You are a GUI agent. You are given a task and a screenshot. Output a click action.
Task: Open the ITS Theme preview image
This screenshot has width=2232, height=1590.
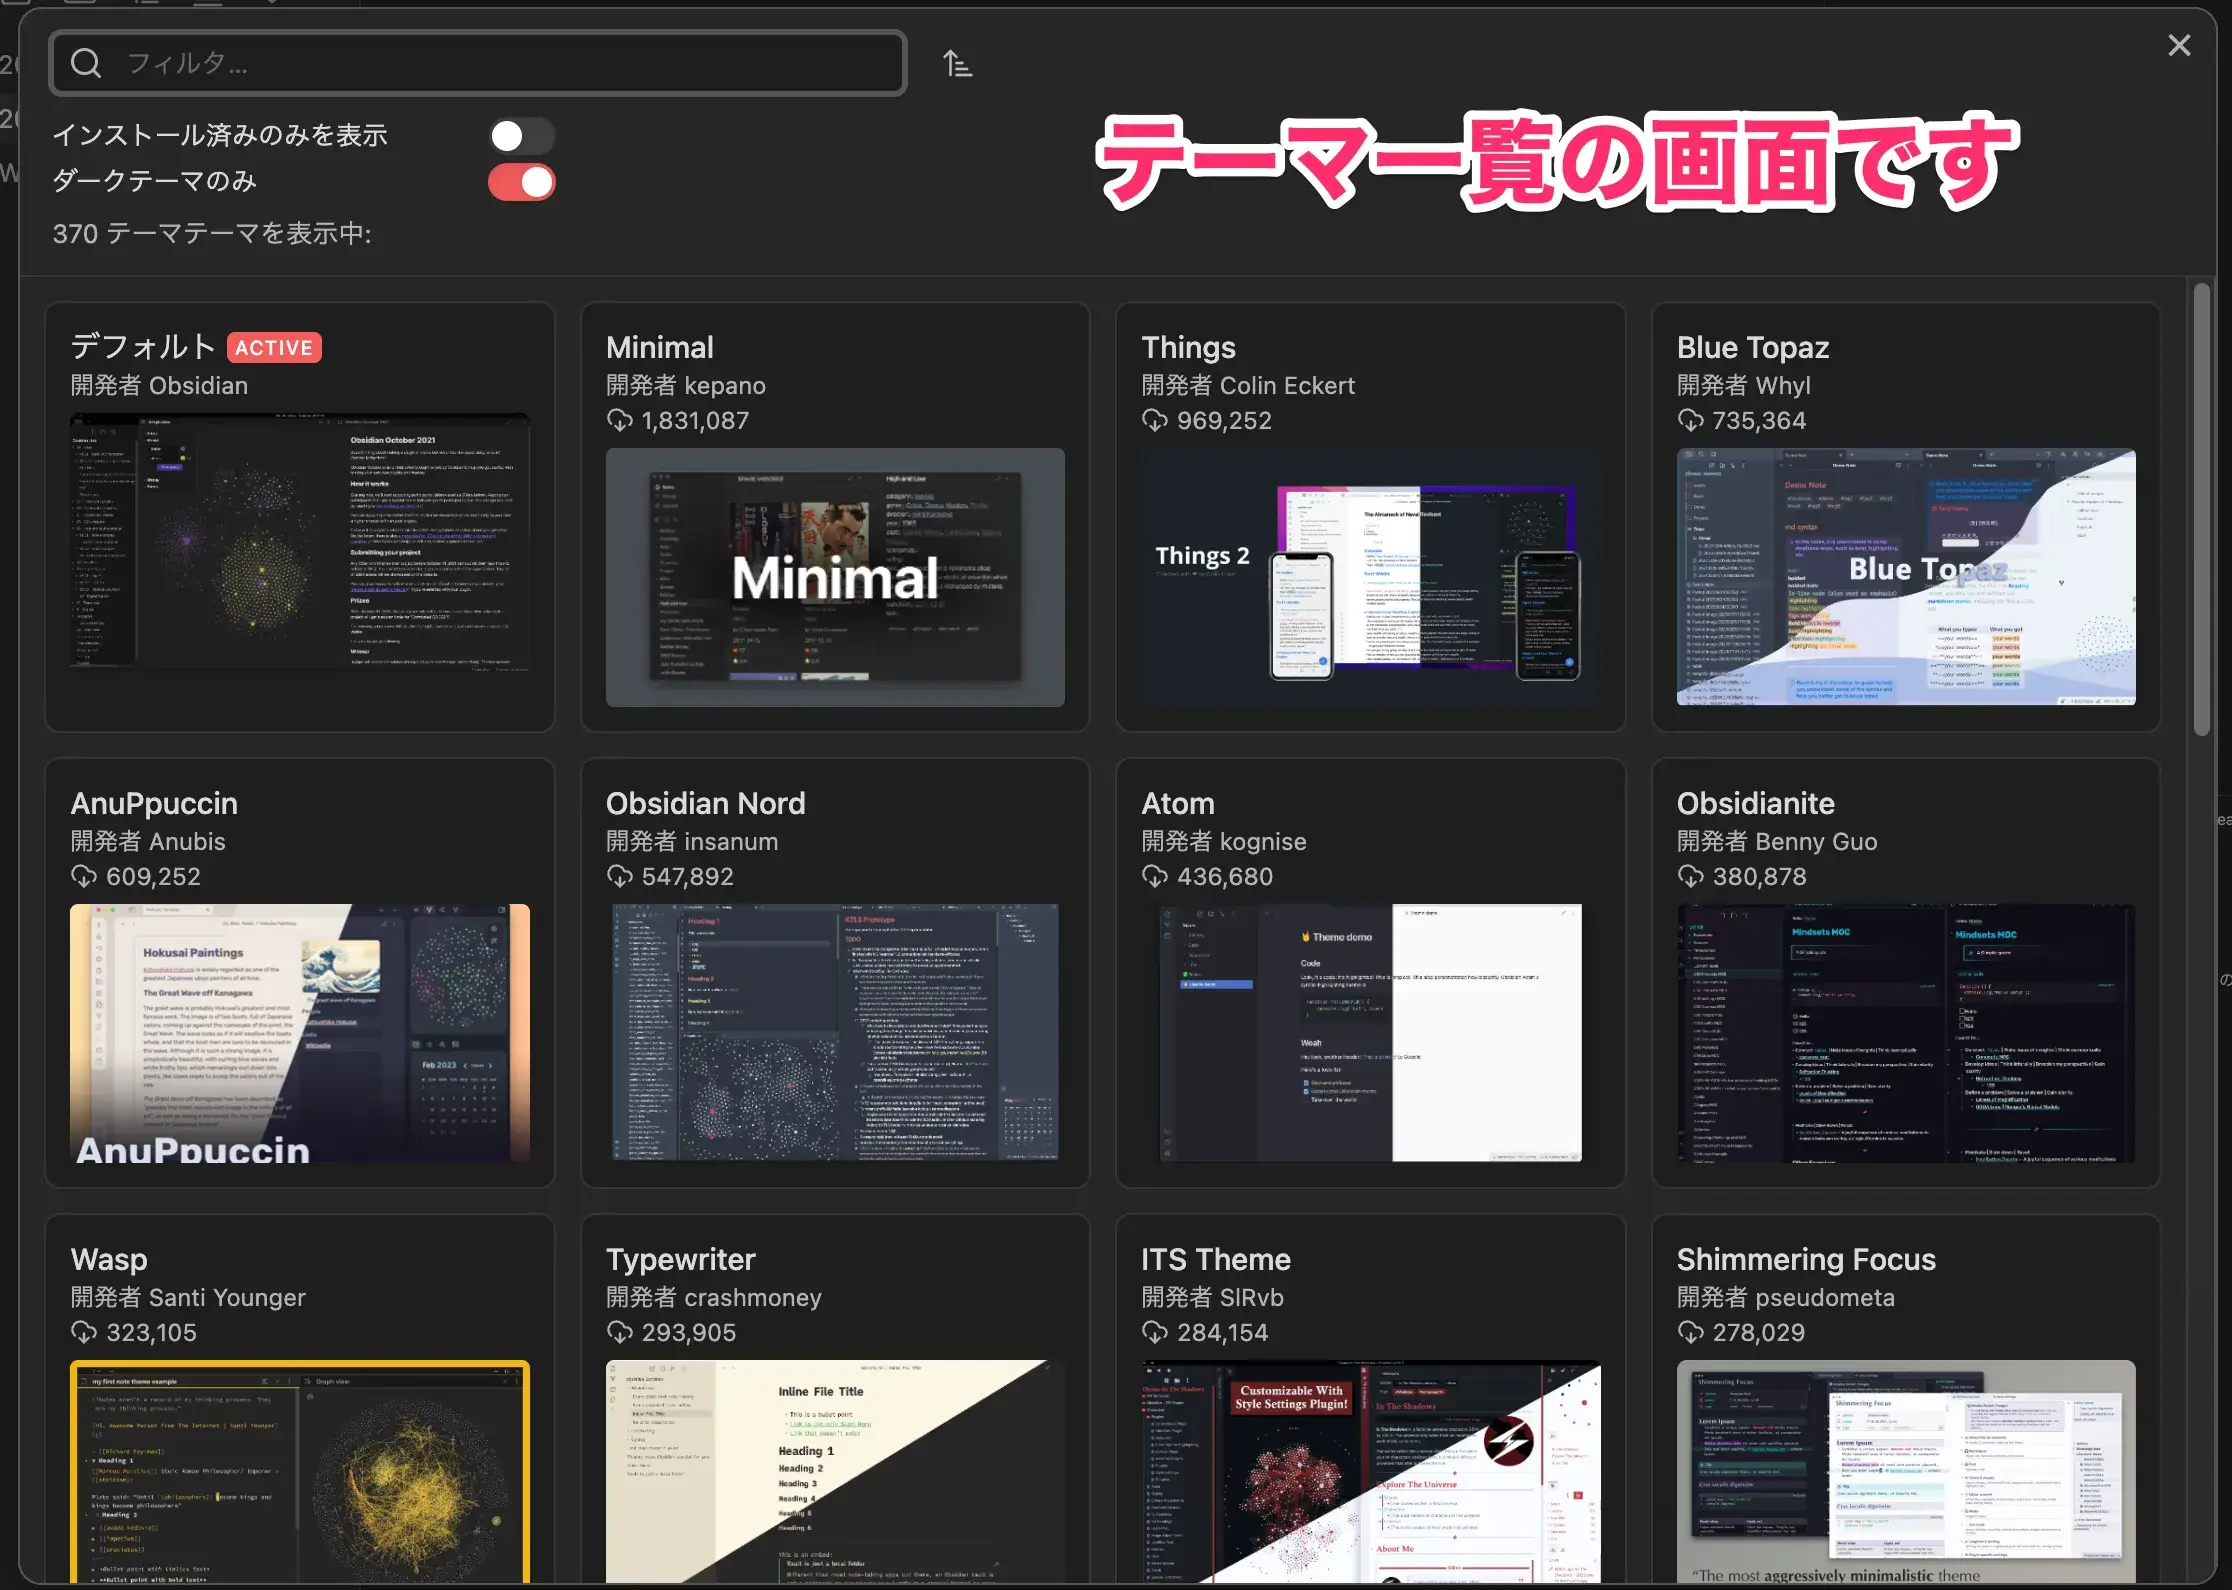(1371, 1472)
